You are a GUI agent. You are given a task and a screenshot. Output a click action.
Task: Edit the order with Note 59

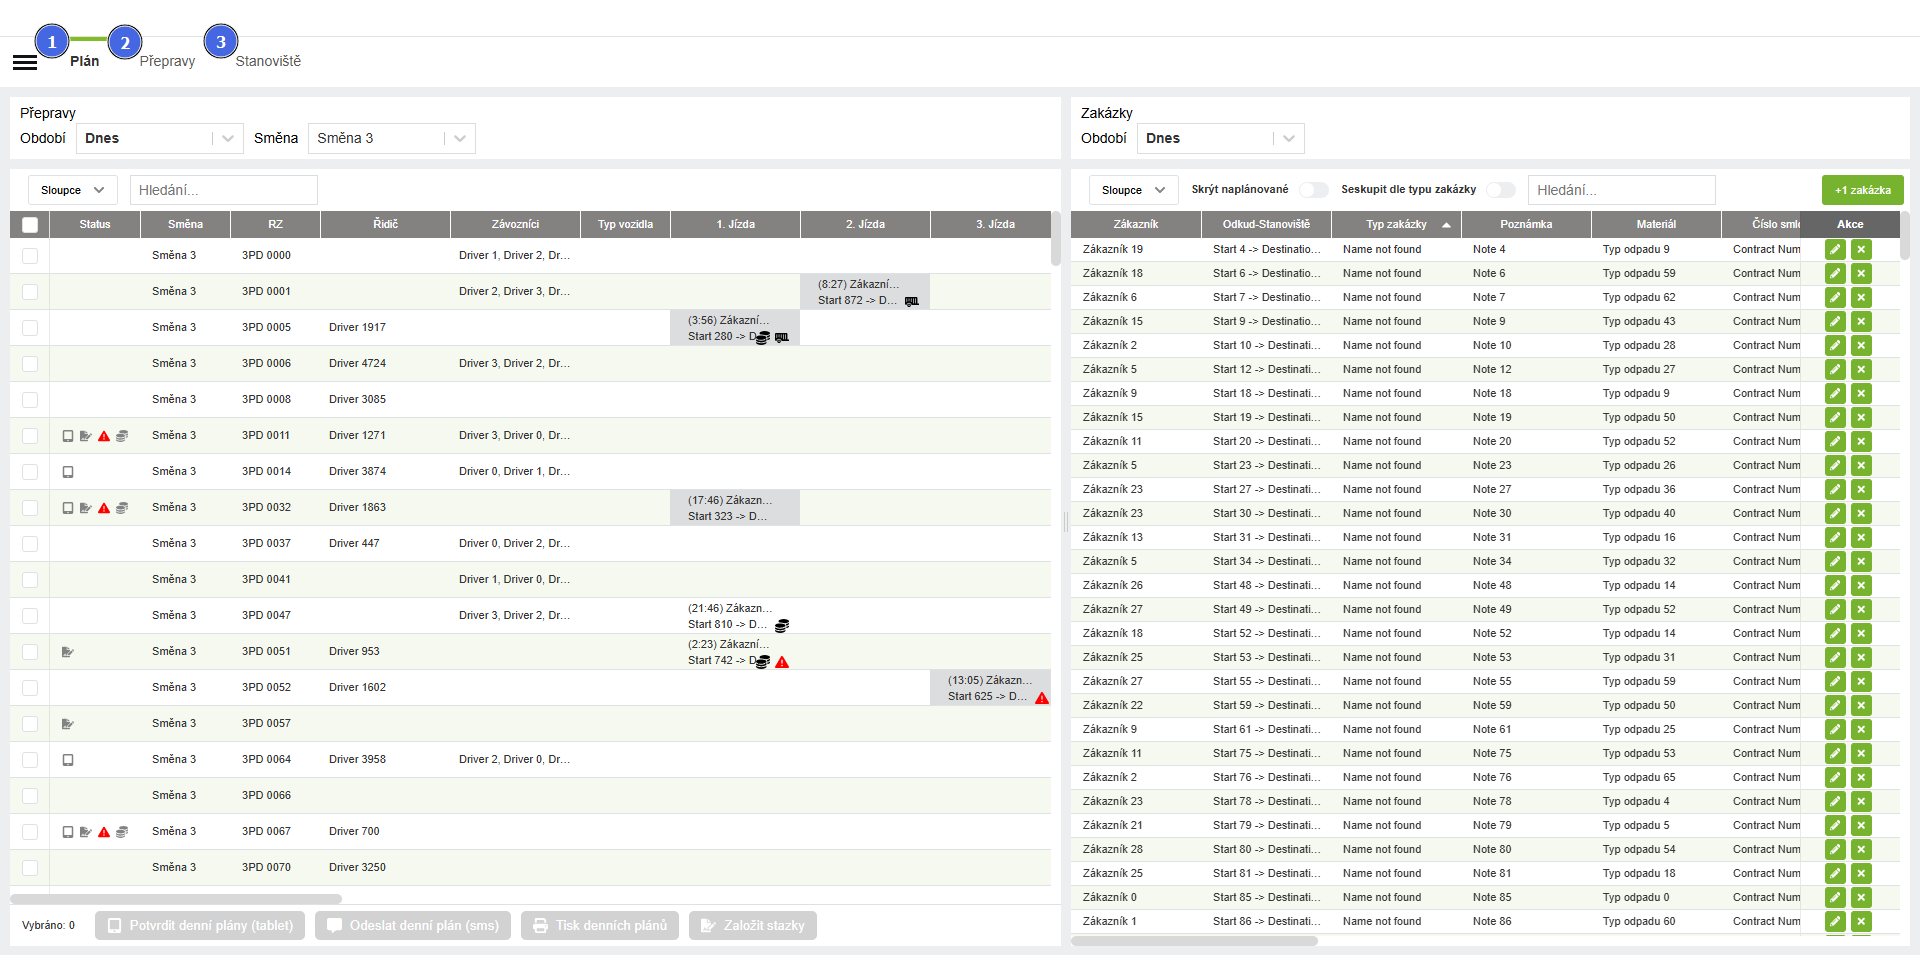point(1835,705)
